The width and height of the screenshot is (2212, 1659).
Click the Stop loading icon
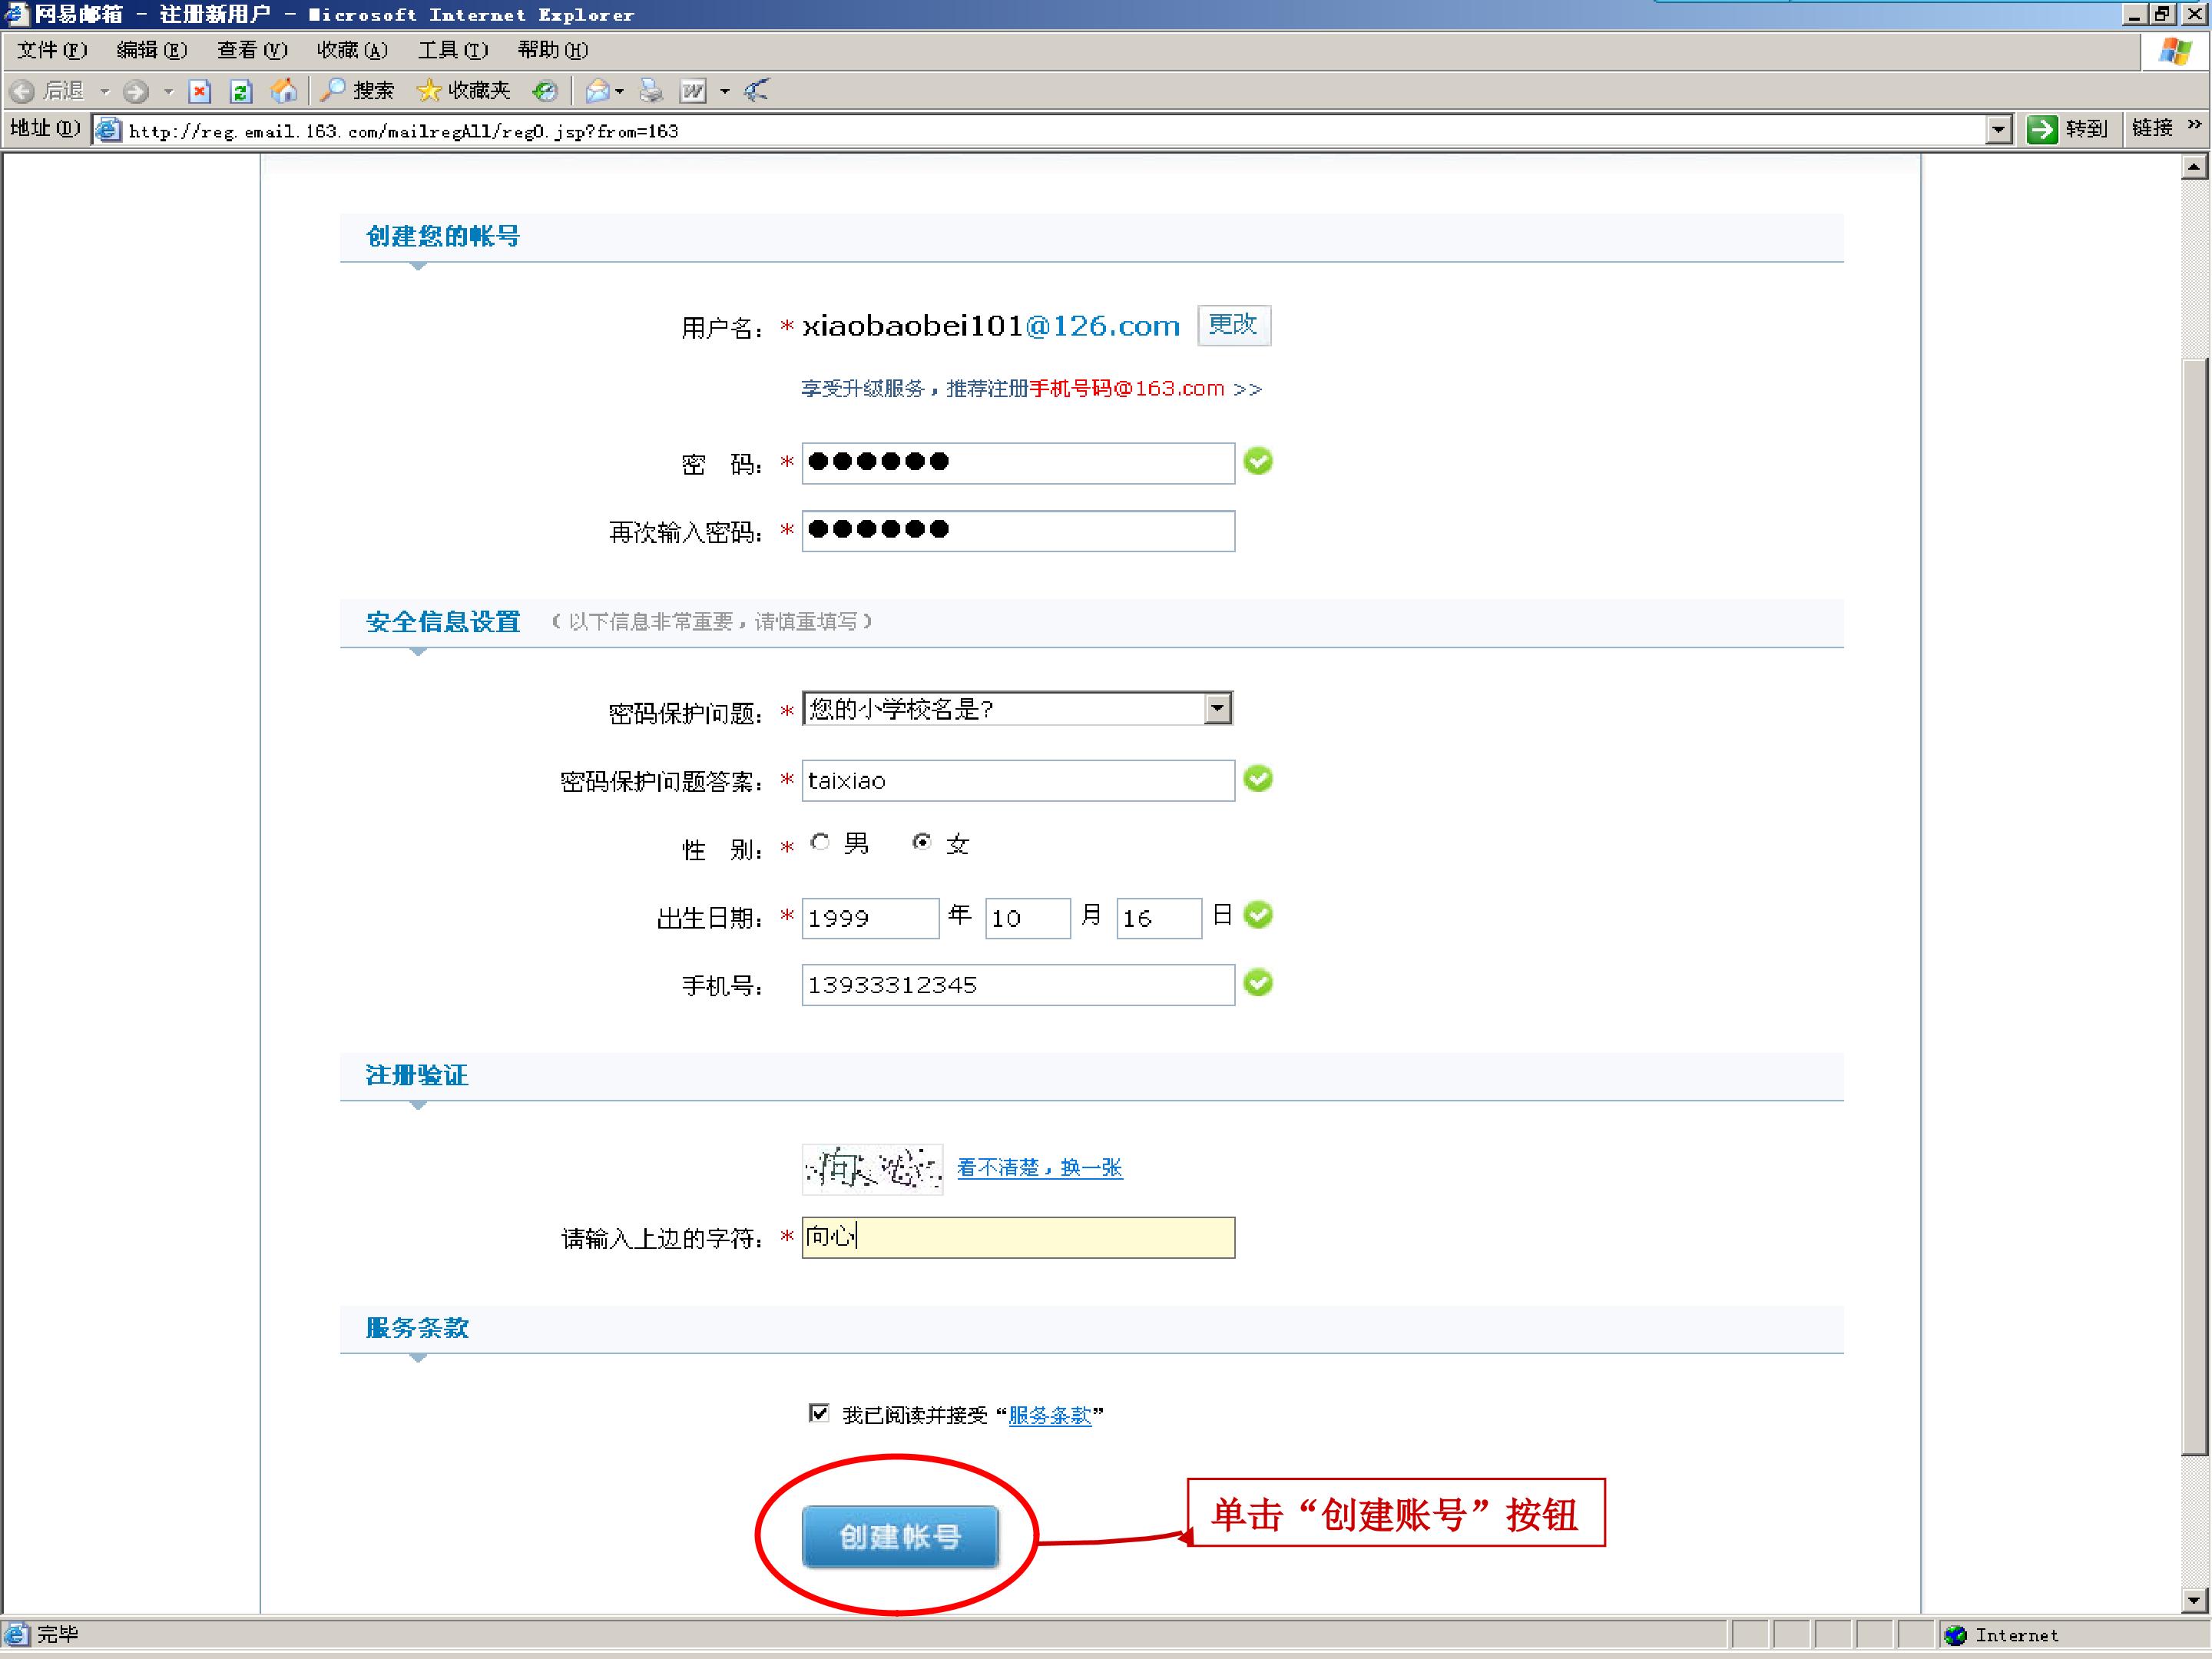coord(200,91)
